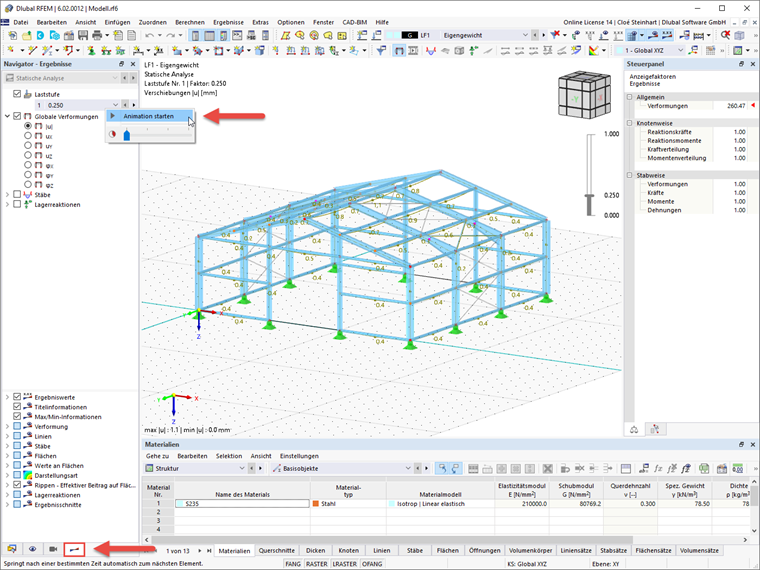This screenshot has height=570, width=760.
Task: Click the fx formula icon in Materialien toolbar
Action: (x=658, y=469)
